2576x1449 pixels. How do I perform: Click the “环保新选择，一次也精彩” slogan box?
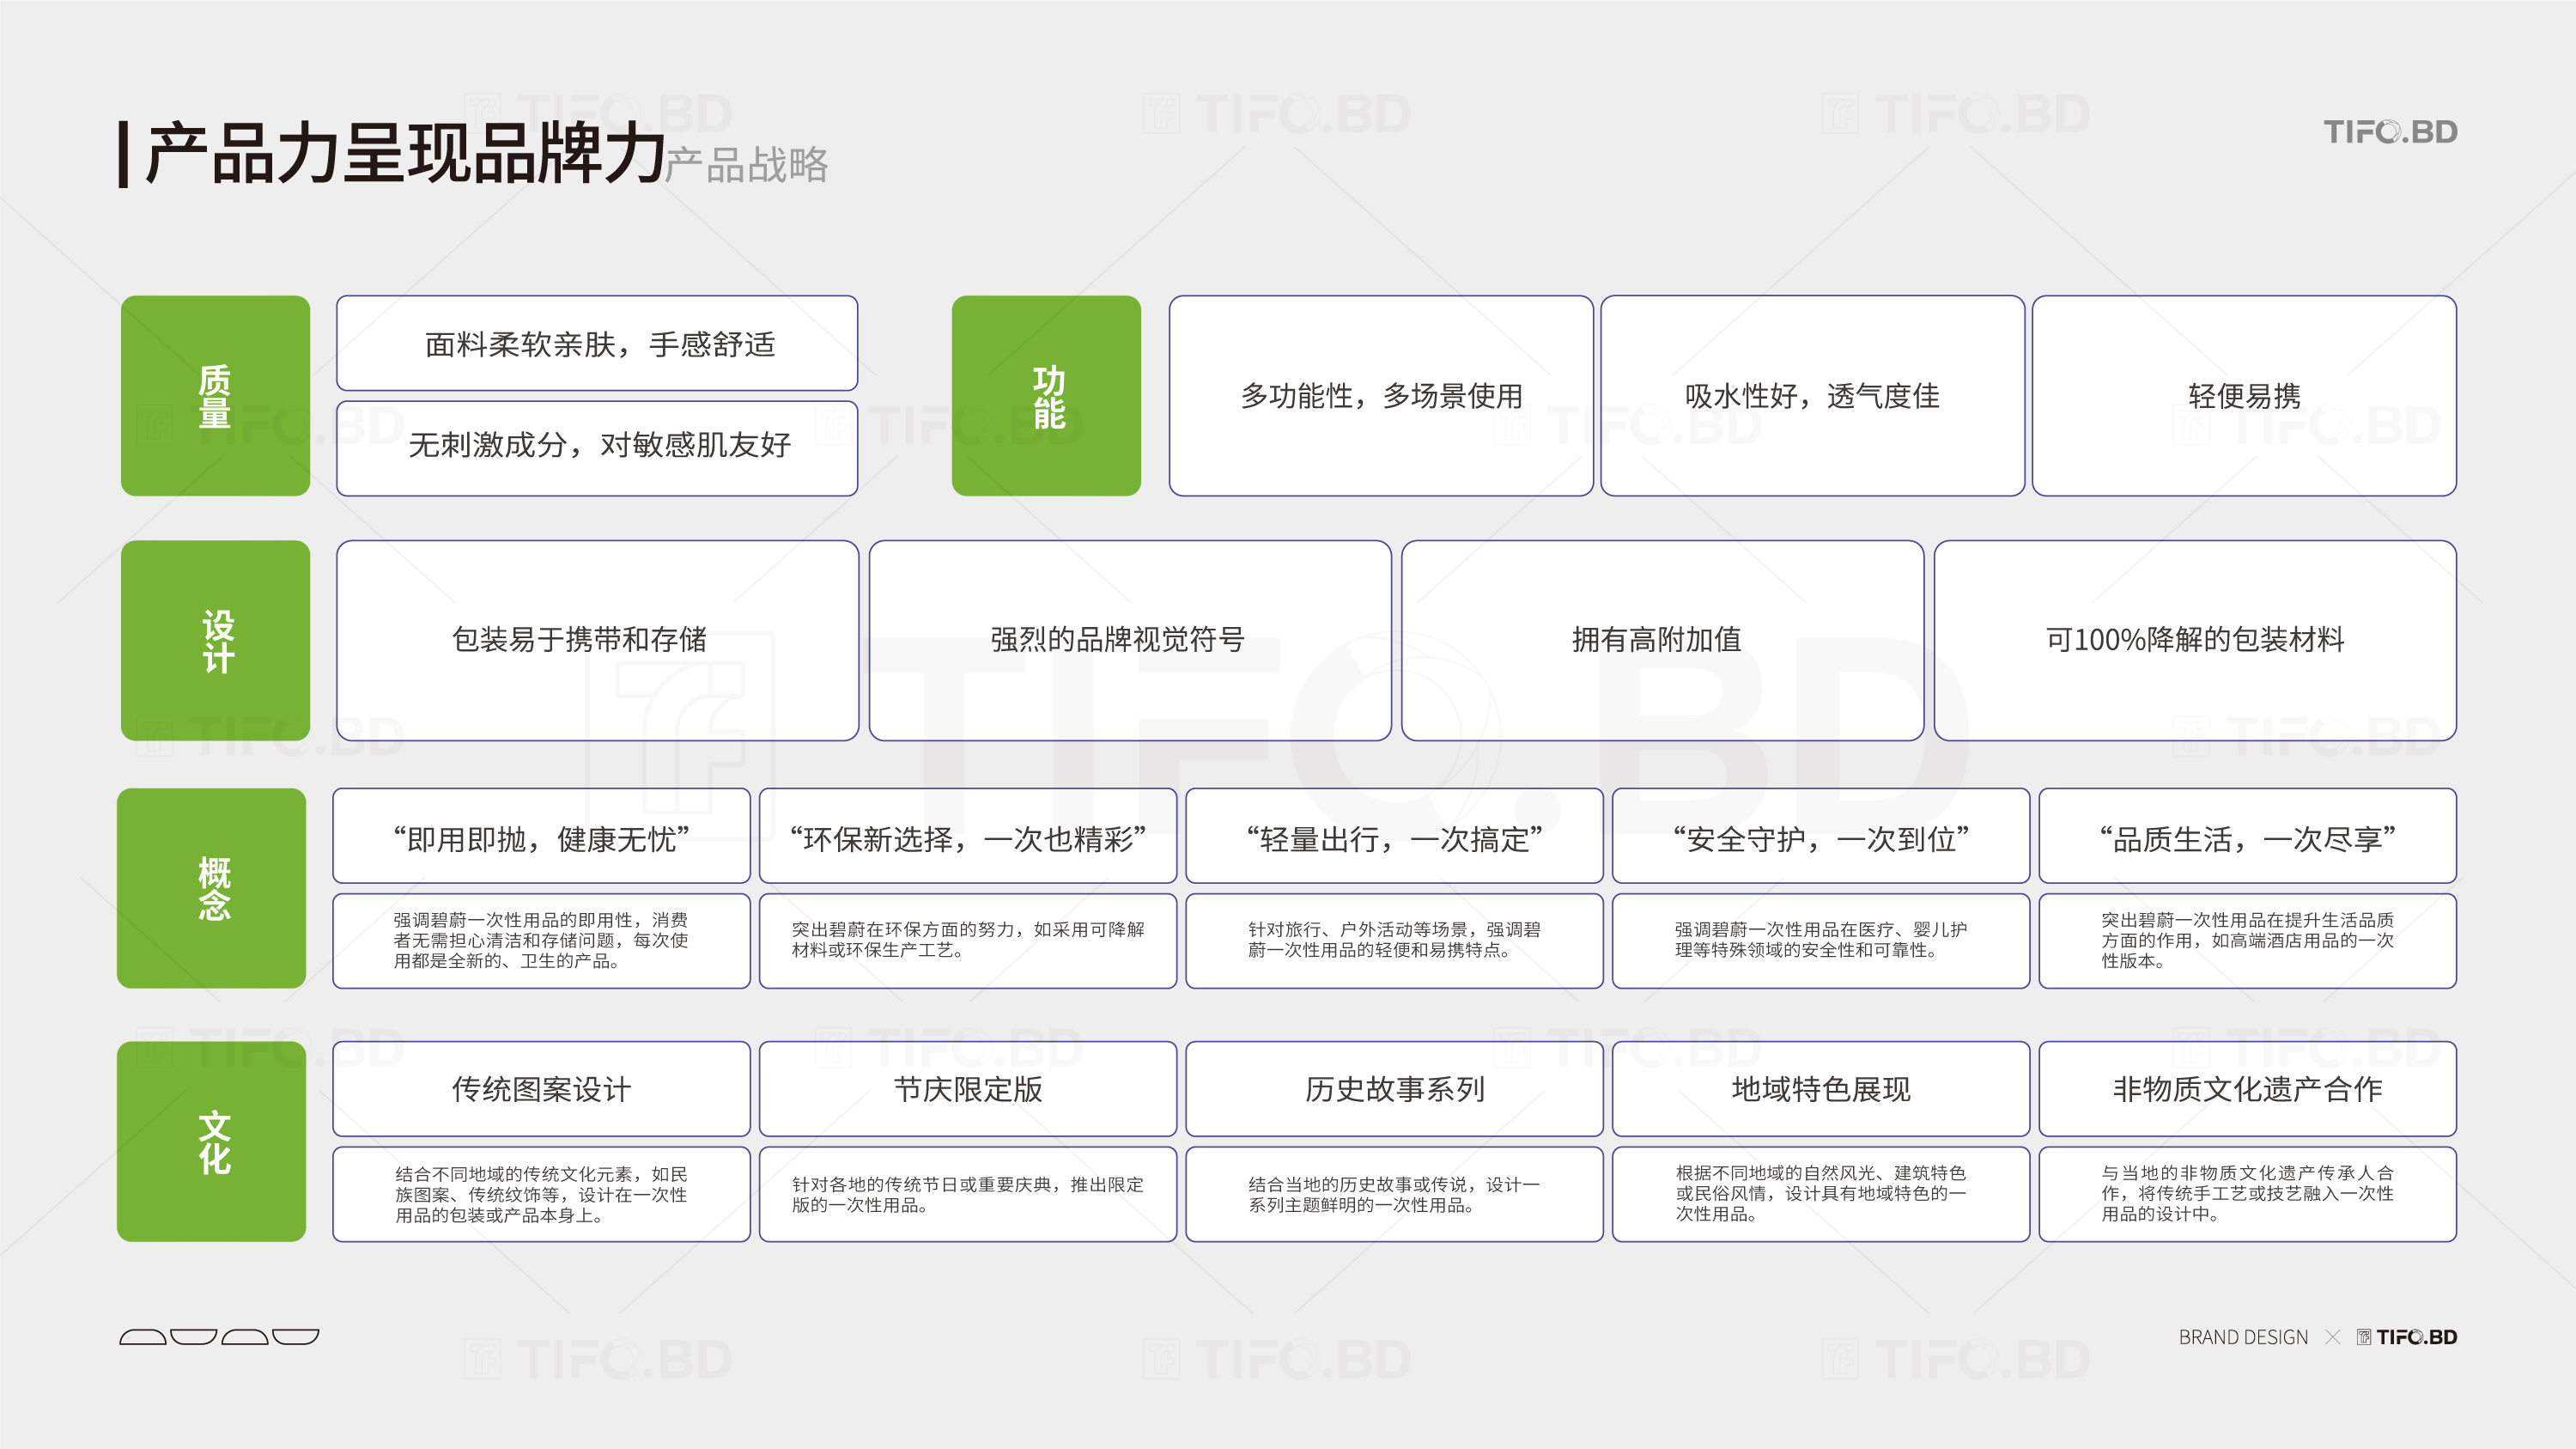tap(967, 837)
